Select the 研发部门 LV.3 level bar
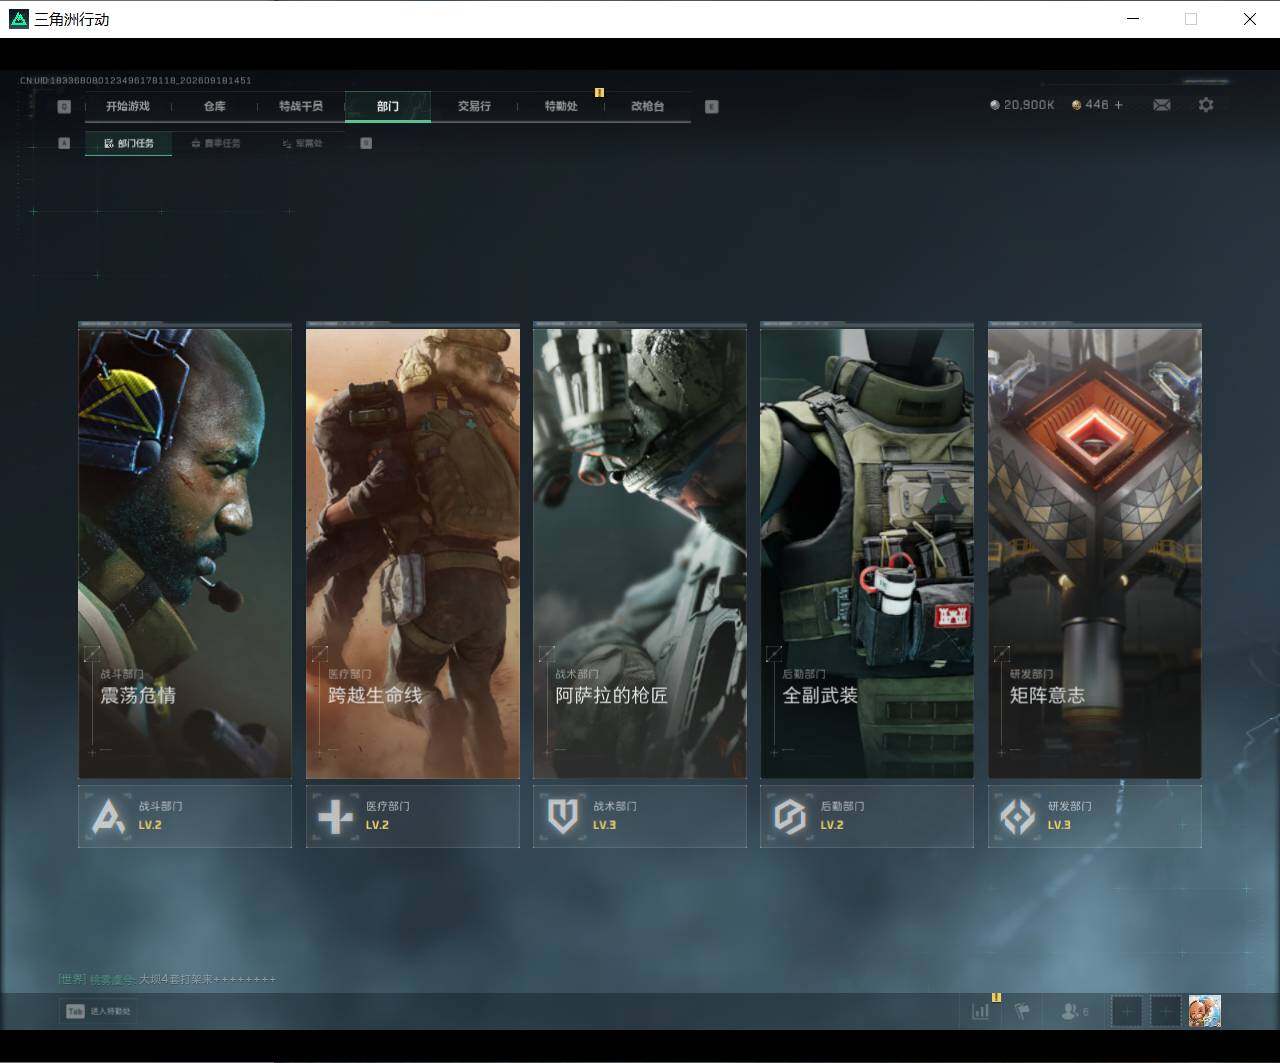The image size is (1280, 1063). coord(1095,816)
